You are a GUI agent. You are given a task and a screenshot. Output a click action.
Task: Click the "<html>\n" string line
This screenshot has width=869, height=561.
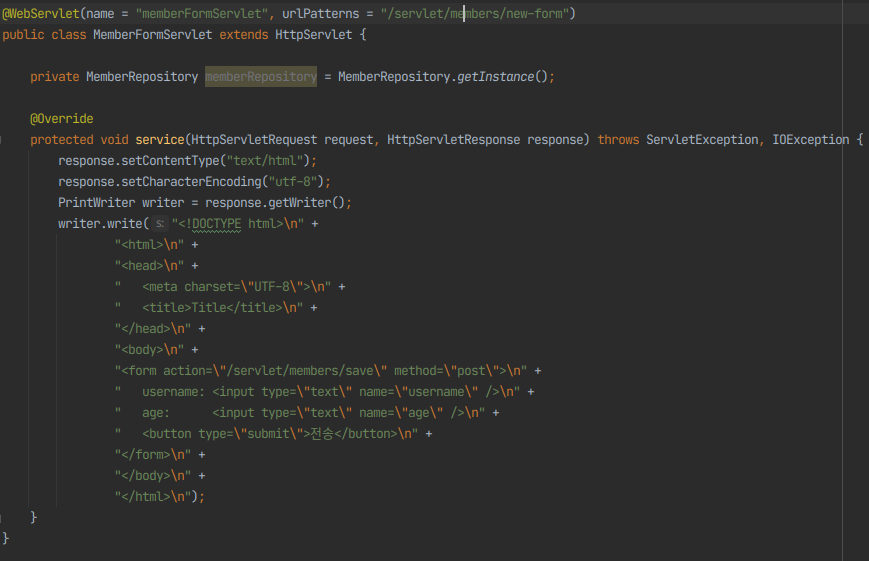tap(149, 245)
